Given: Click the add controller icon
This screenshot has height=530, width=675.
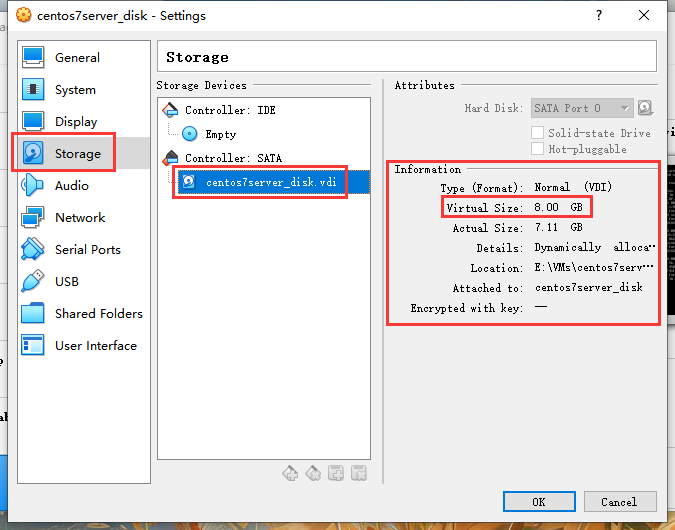Looking at the screenshot, I should [290, 473].
